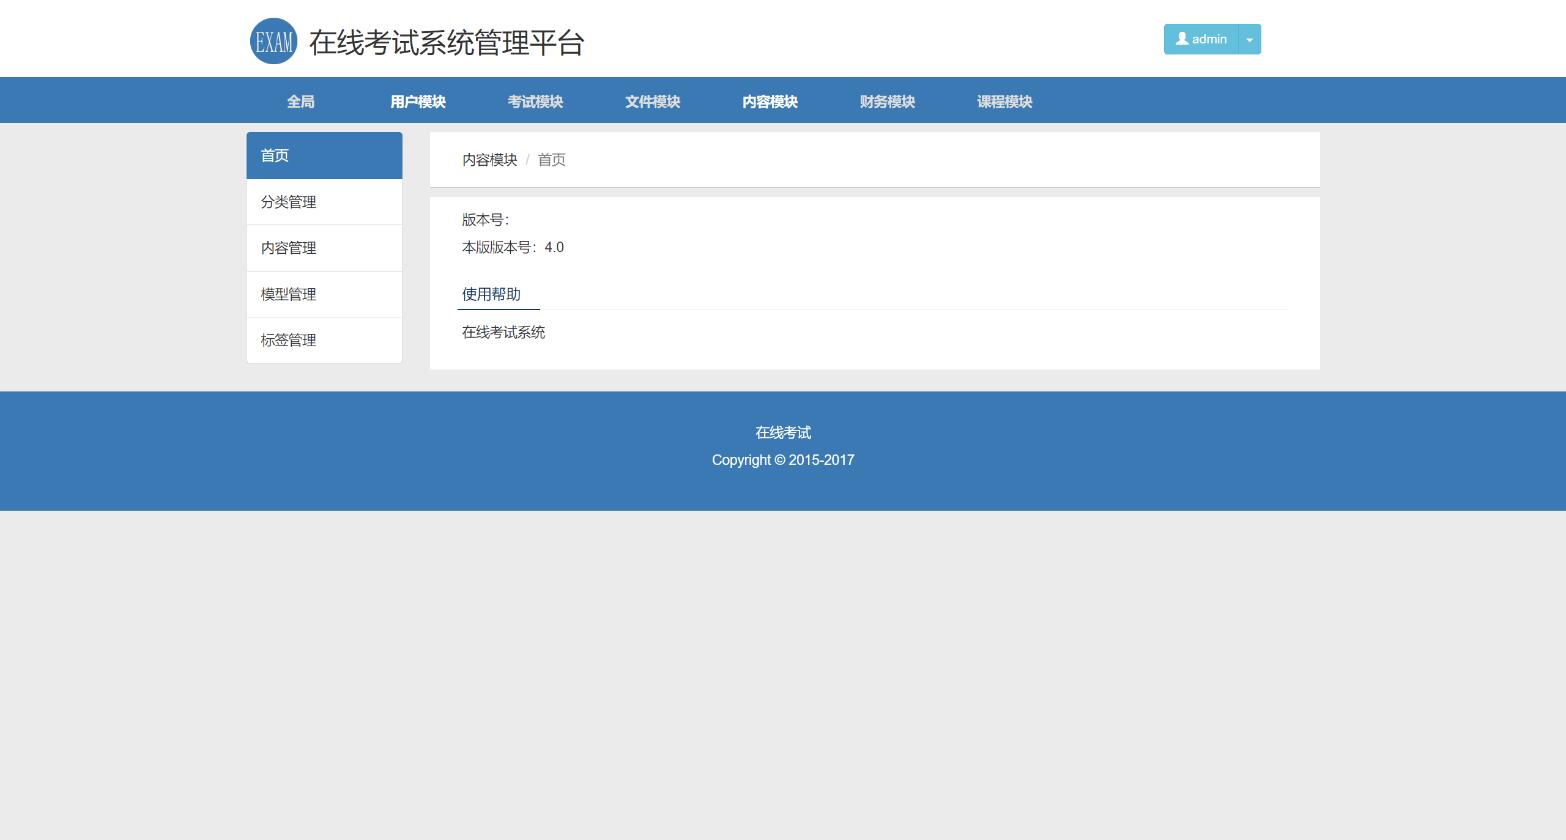Click the 在线考试系统管理平台 header title

pyautogui.click(x=446, y=42)
